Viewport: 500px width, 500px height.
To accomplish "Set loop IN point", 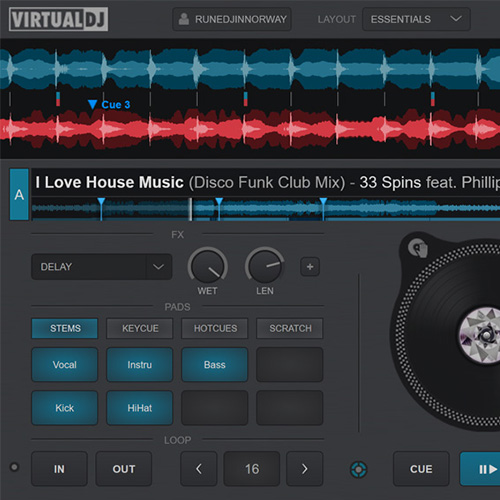I will pyautogui.click(x=59, y=469).
